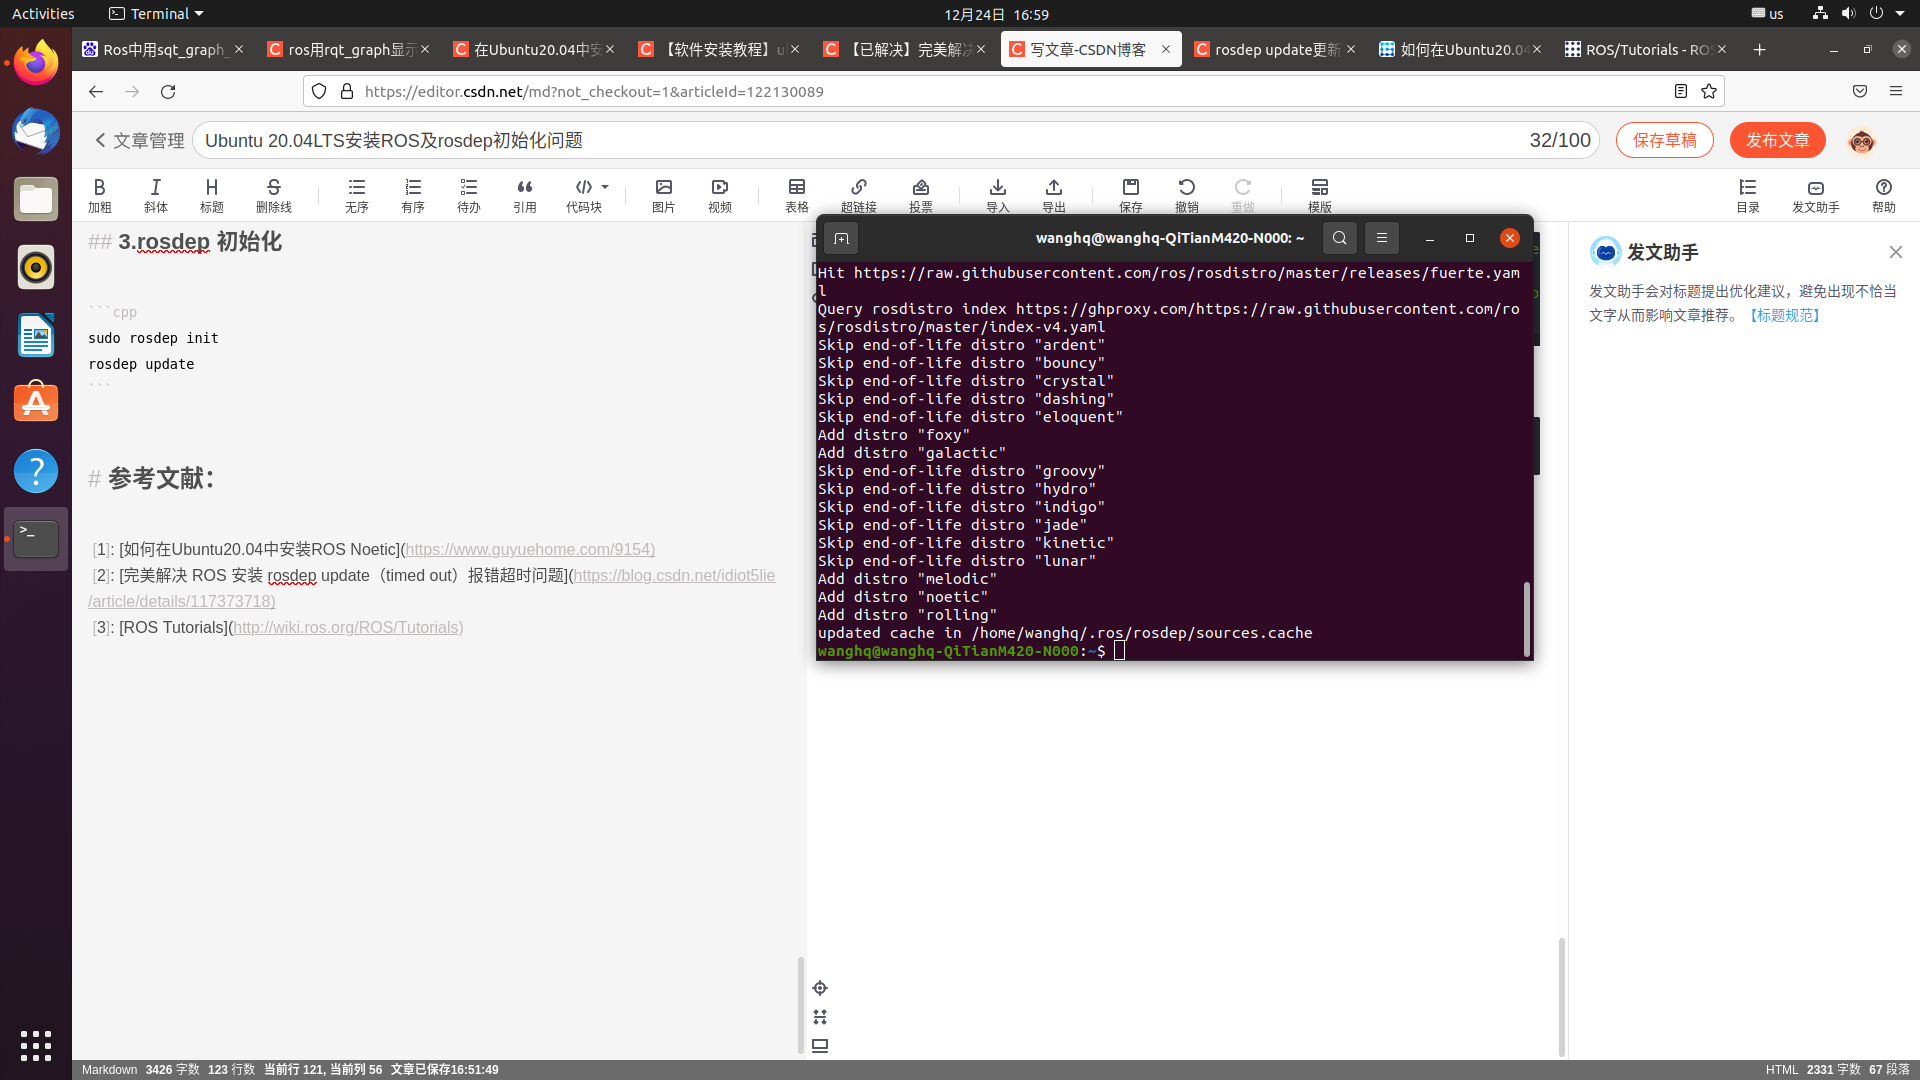Insert a table with 表格 icon
This screenshot has width=1920, height=1080.
tap(796, 194)
